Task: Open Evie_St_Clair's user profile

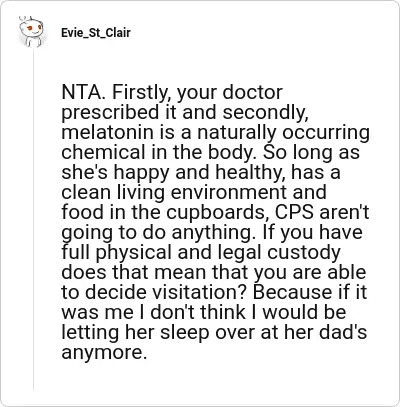Action: pos(96,33)
